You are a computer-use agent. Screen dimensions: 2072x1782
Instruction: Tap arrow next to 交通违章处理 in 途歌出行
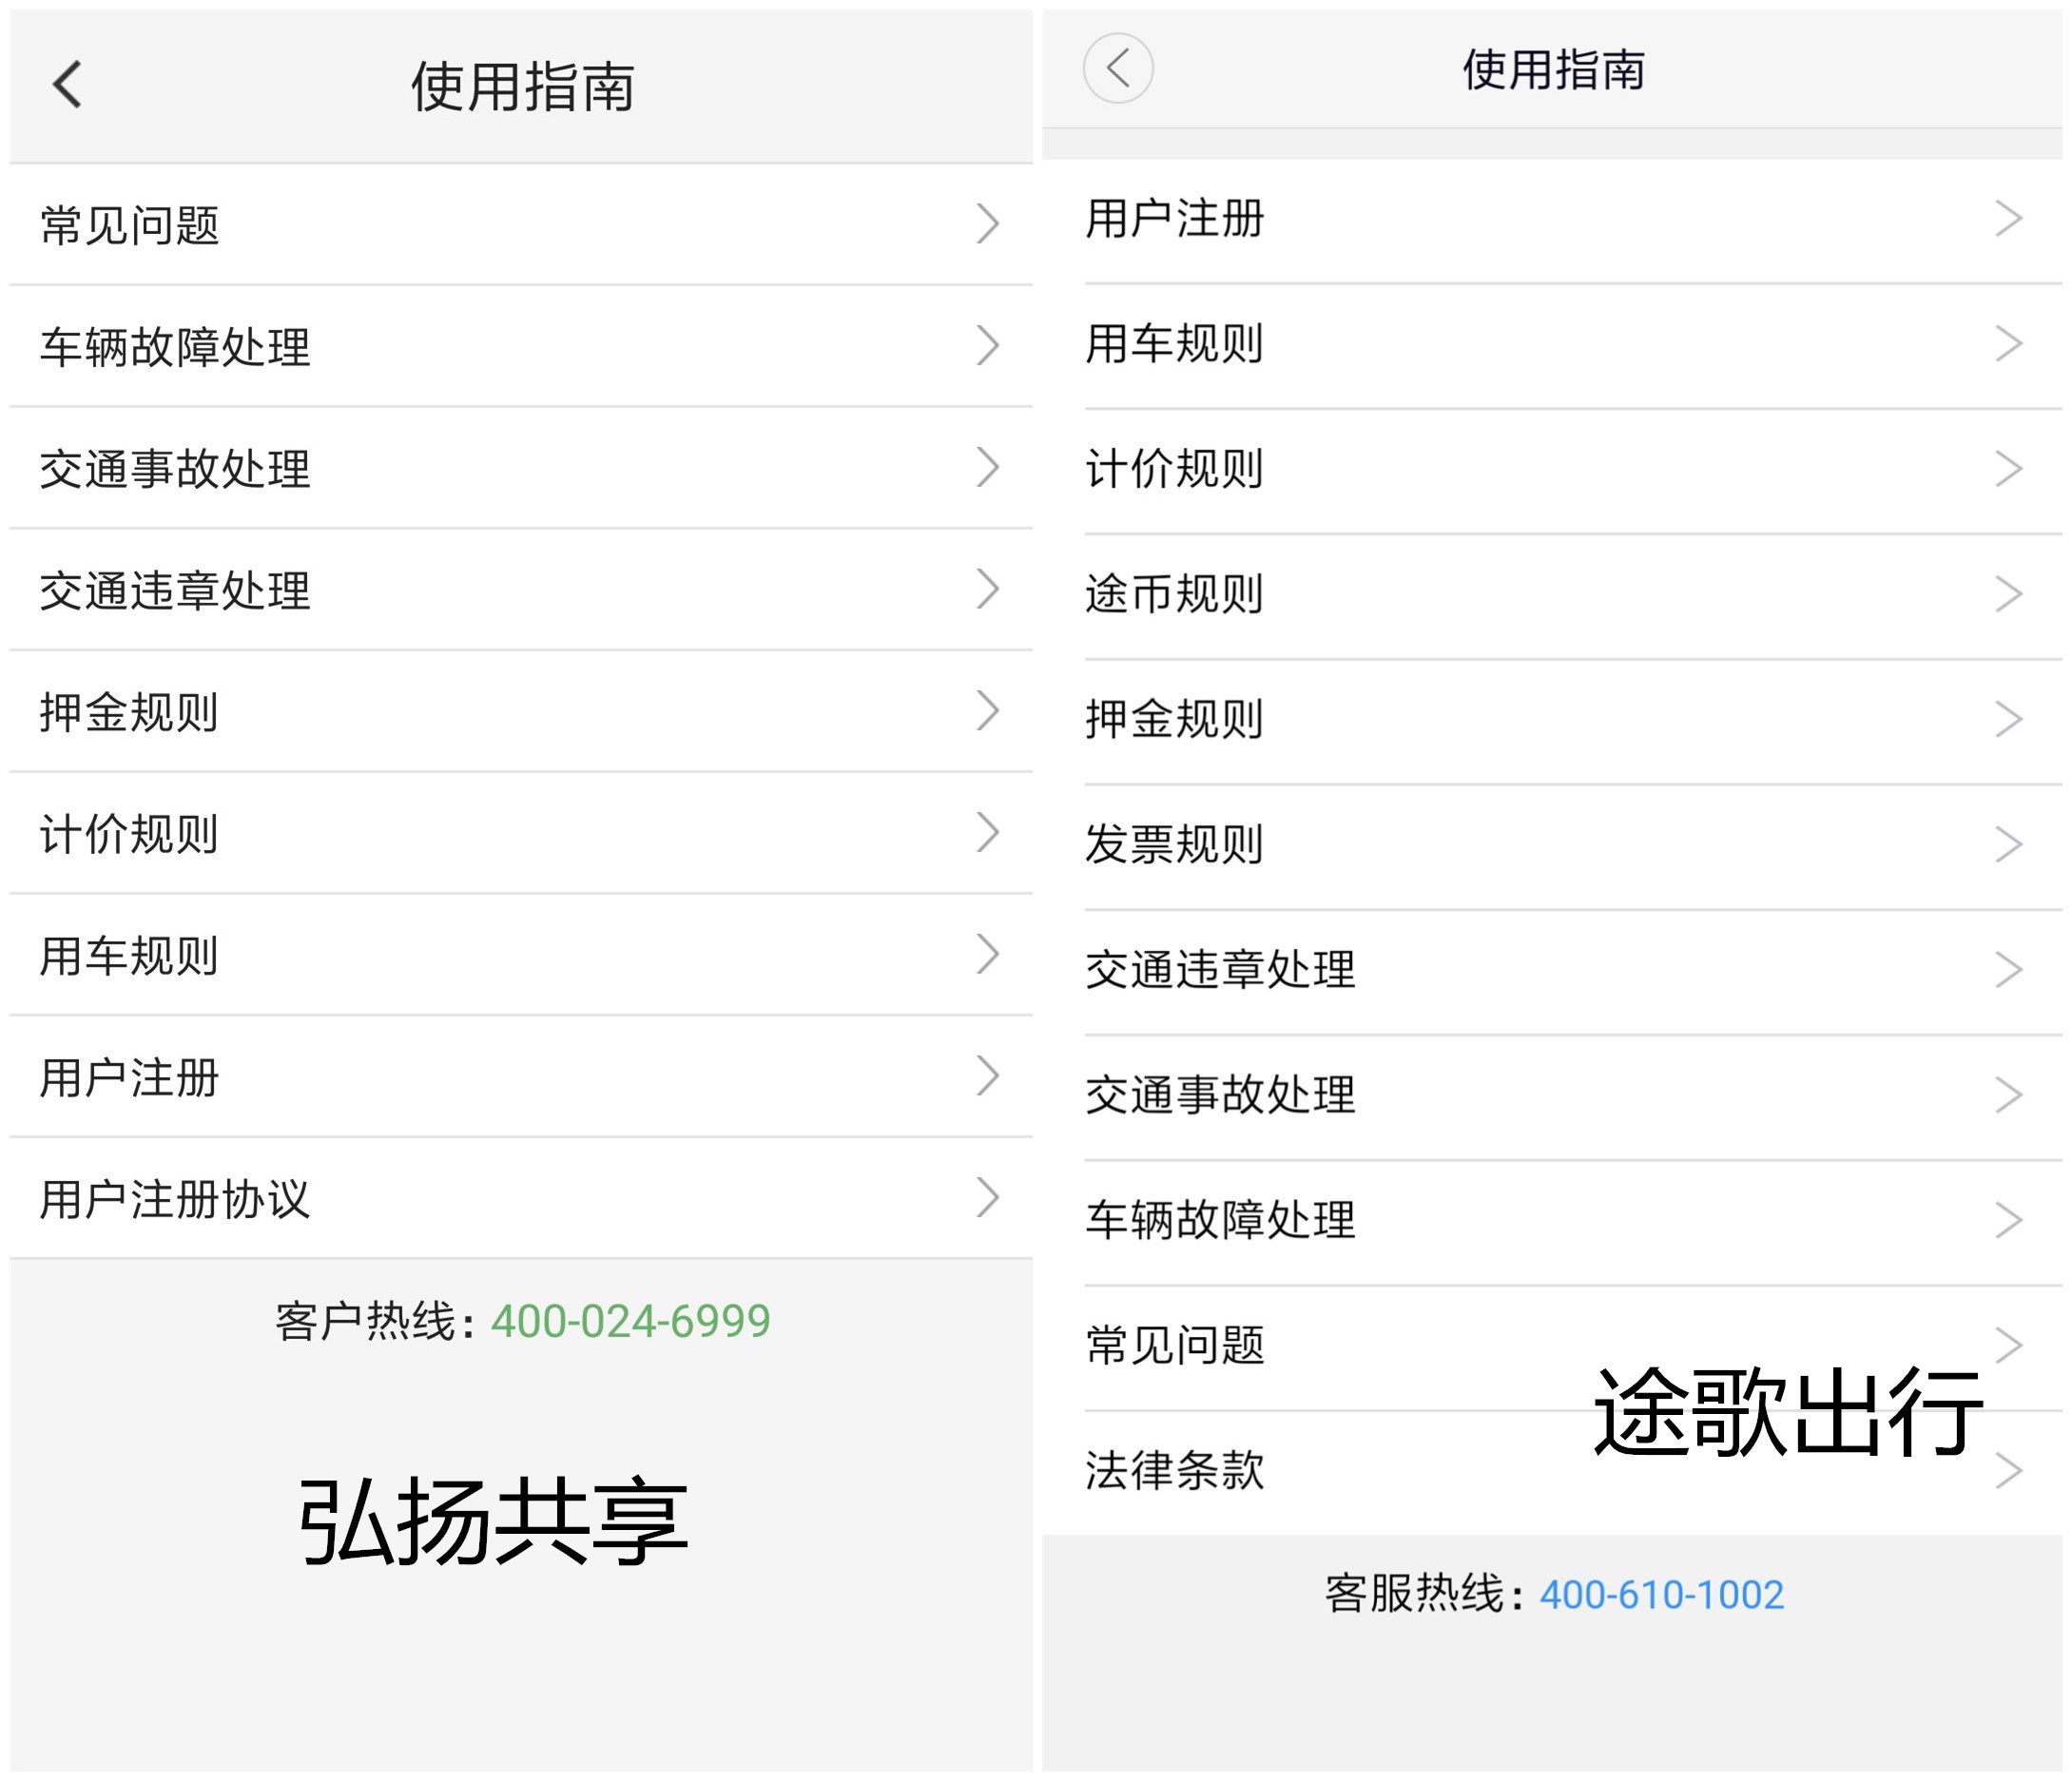[2009, 970]
